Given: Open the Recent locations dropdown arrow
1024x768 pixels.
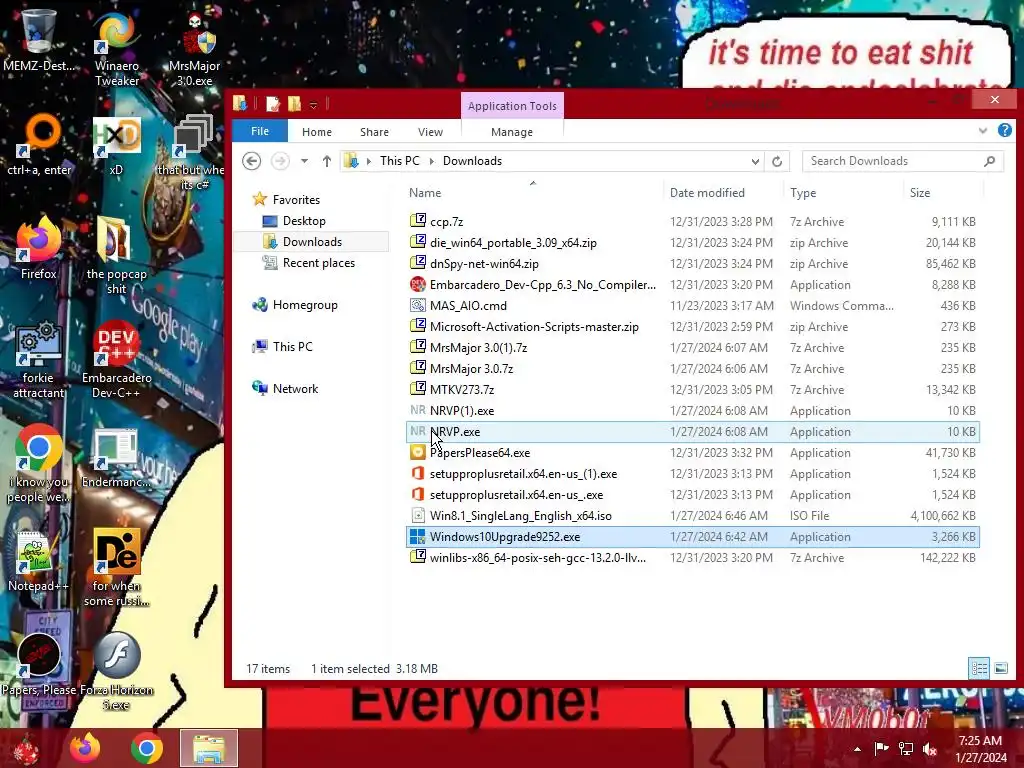Looking at the screenshot, I should [x=304, y=161].
